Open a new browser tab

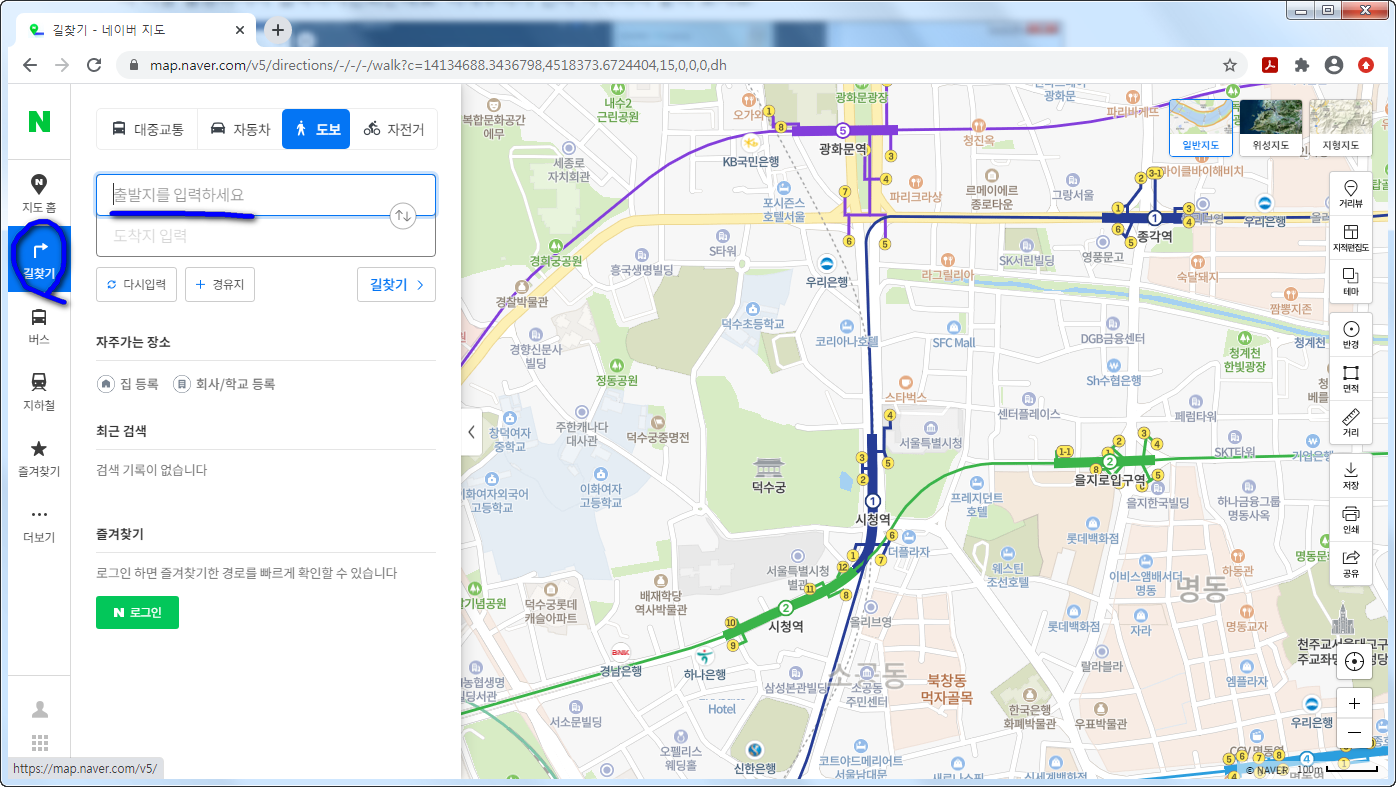pyautogui.click(x=278, y=29)
